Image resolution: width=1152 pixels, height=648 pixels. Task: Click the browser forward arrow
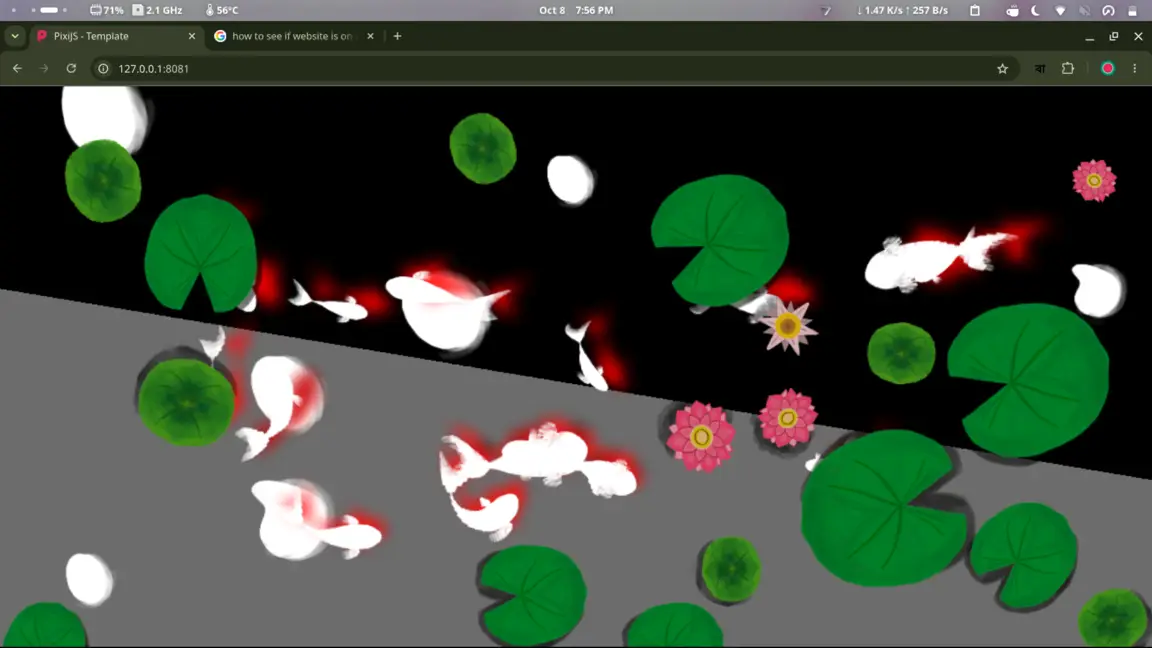(x=44, y=68)
